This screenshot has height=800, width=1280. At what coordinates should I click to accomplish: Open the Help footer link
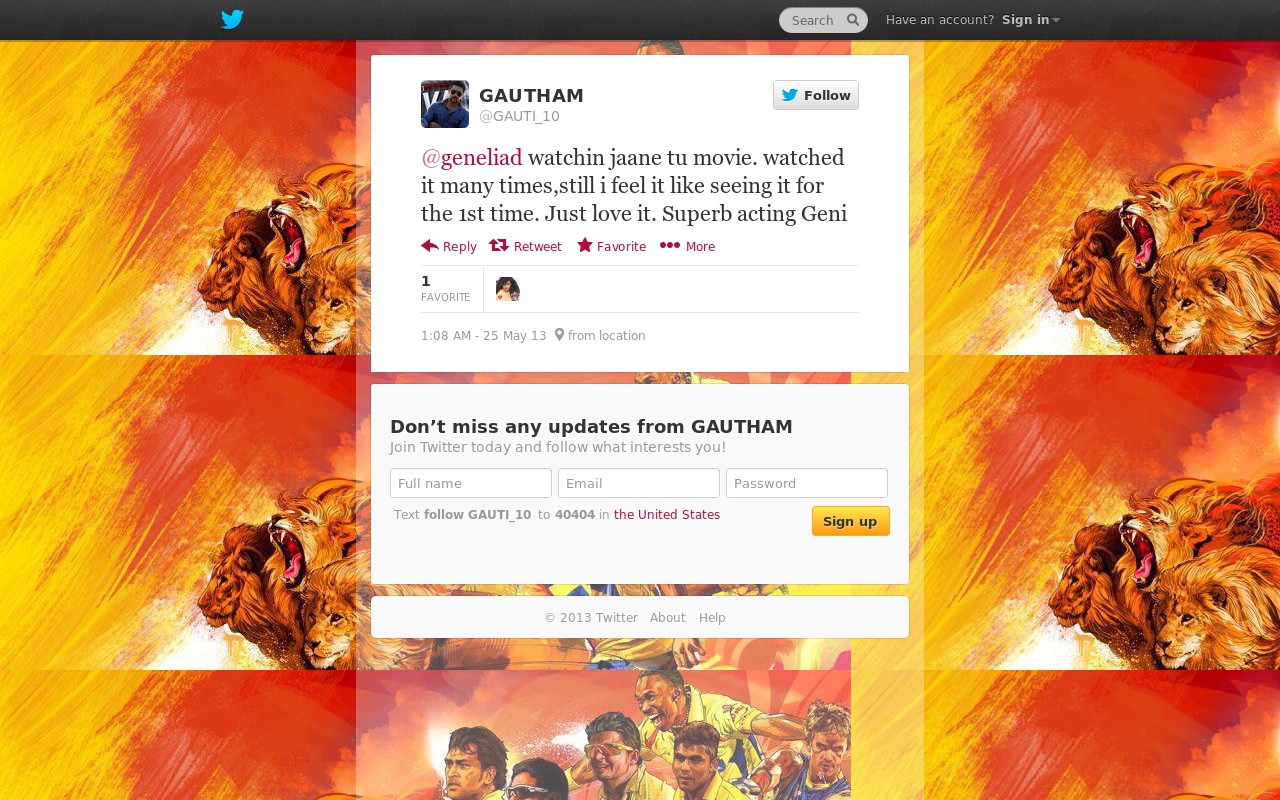pyautogui.click(x=712, y=618)
